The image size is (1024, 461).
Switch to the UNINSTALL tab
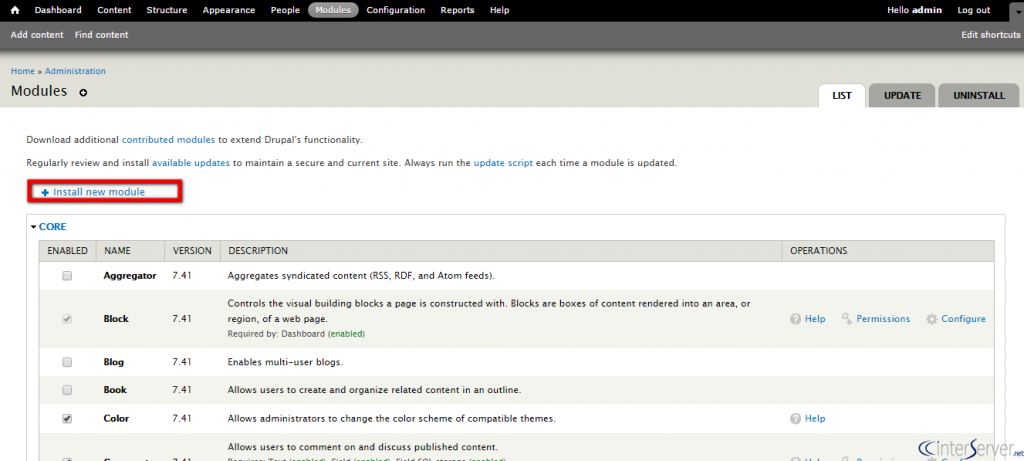pos(979,95)
